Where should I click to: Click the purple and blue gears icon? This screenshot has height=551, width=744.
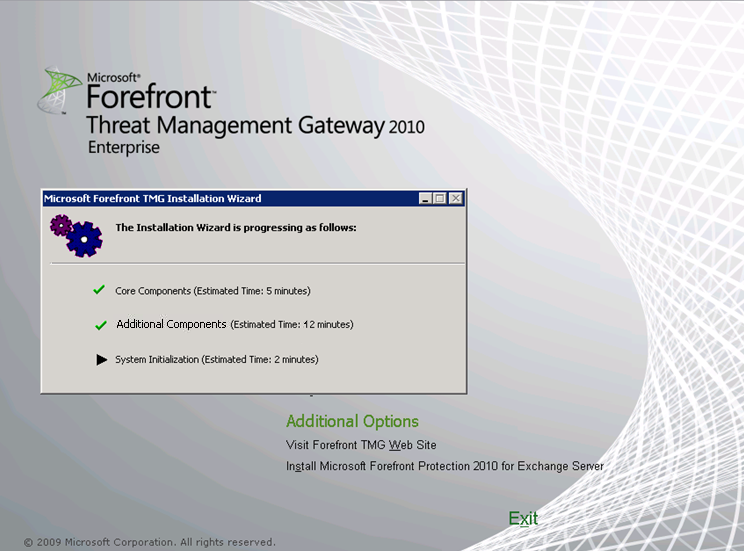(76, 234)
